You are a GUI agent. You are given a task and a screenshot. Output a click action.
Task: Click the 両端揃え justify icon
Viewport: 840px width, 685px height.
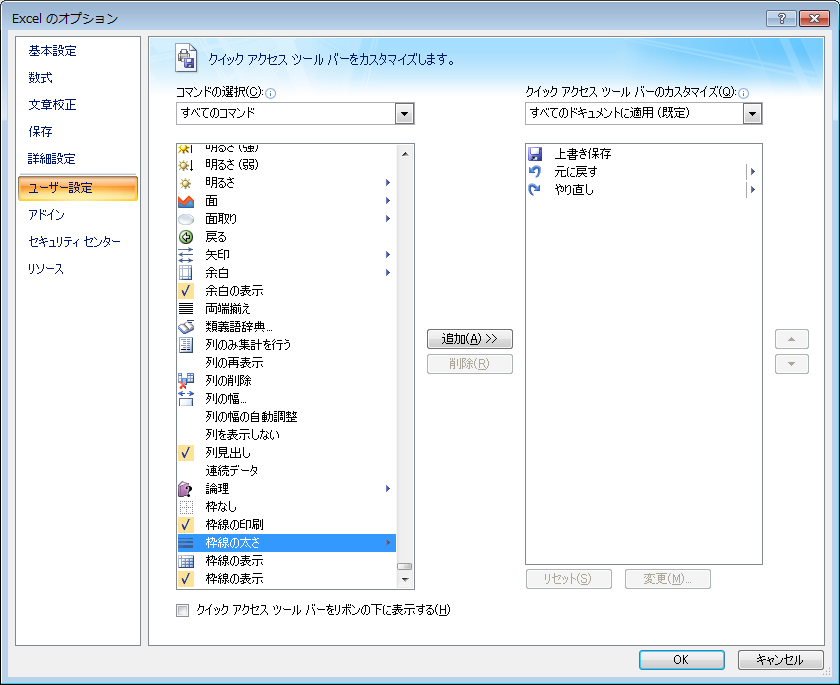(x=185, y=308)
